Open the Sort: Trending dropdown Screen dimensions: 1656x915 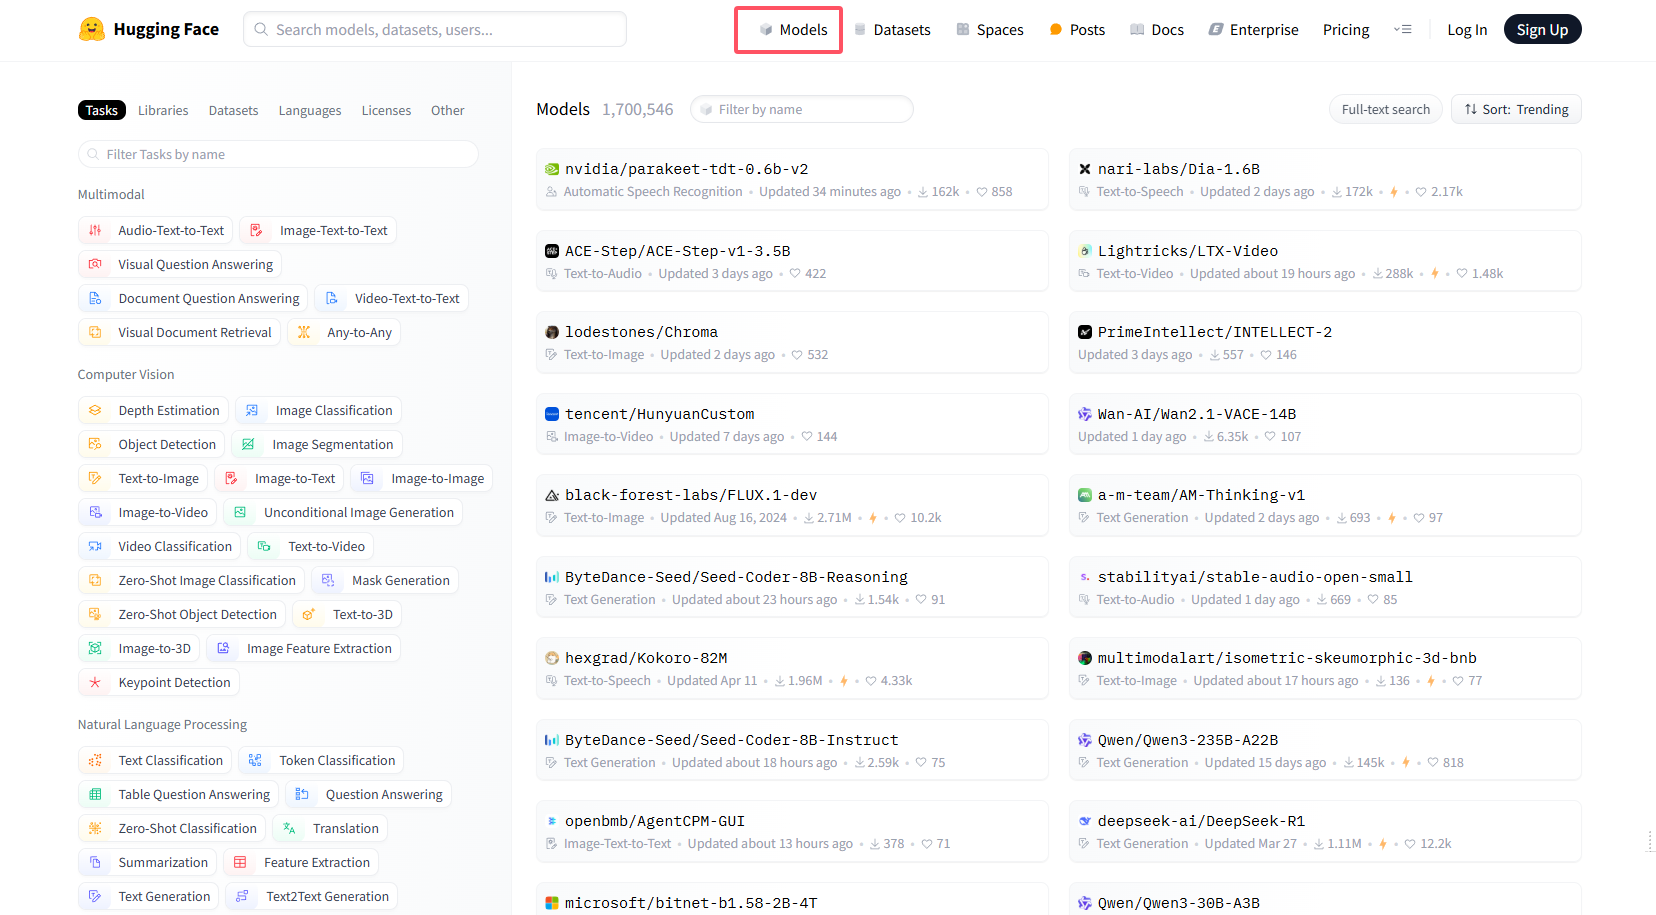[1516, 109]
